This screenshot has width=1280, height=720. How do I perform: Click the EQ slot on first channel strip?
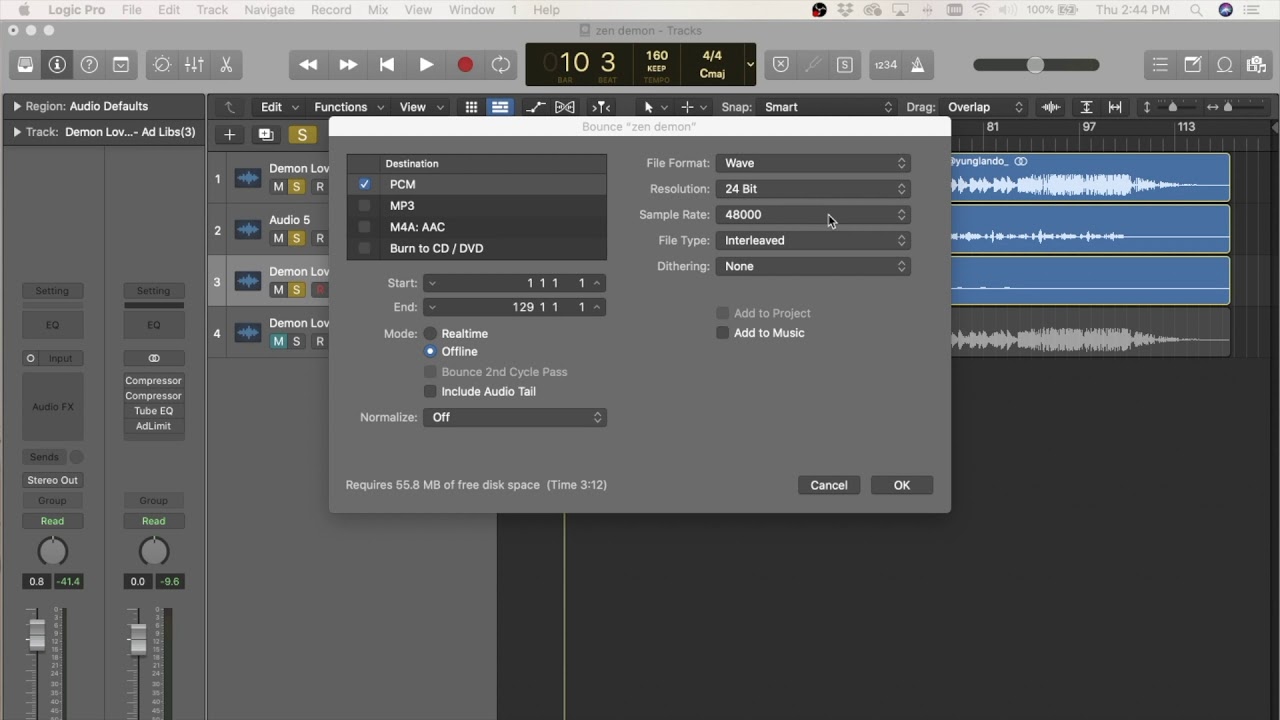click(x=52, y=325)
